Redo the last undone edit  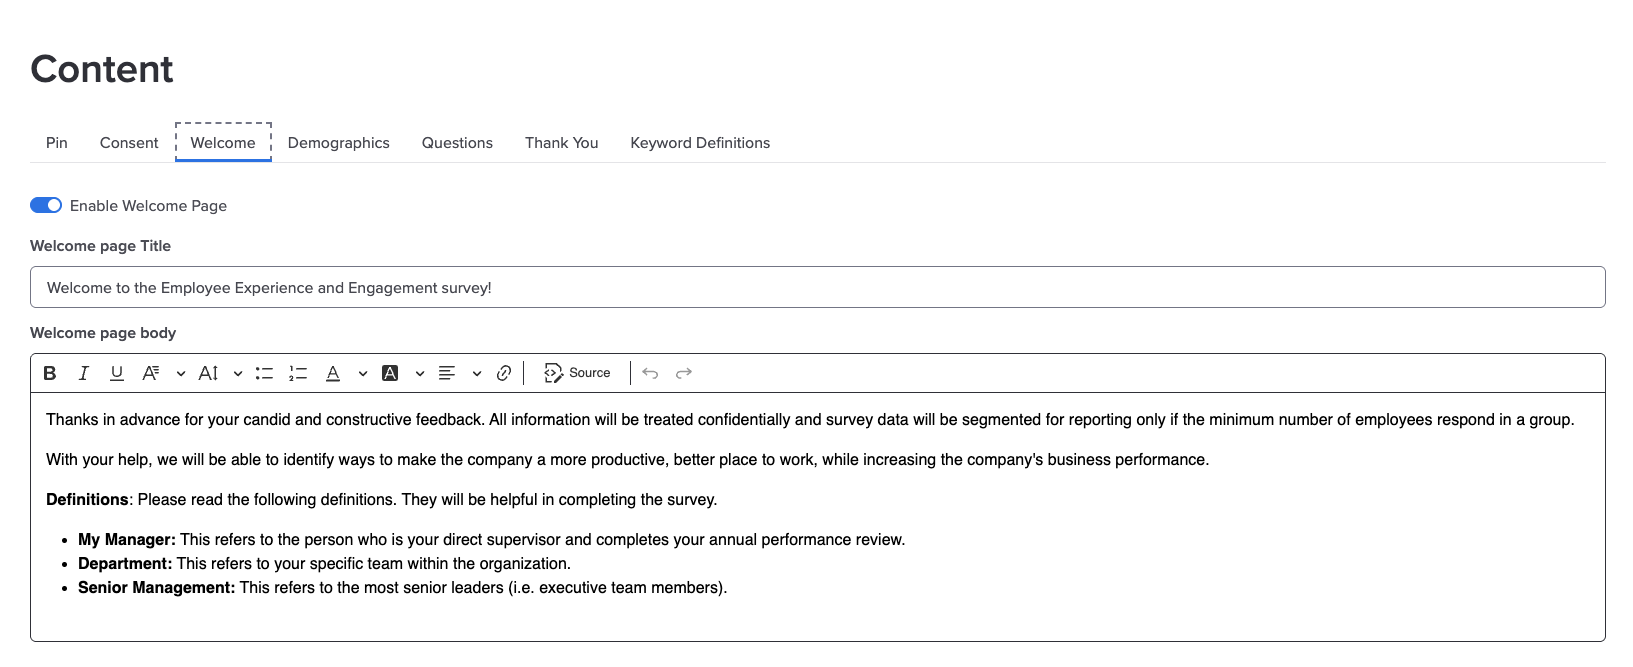684,373
